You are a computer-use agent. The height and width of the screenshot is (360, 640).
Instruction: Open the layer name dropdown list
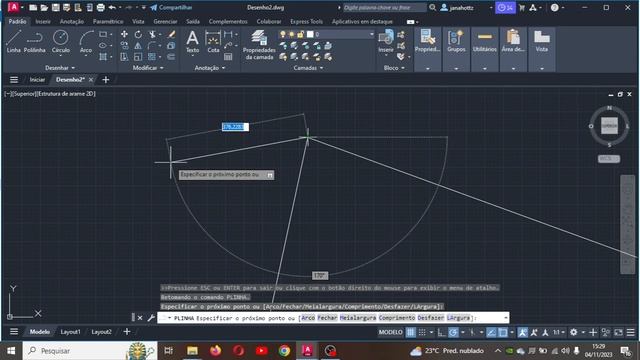(x=371, y=35)
